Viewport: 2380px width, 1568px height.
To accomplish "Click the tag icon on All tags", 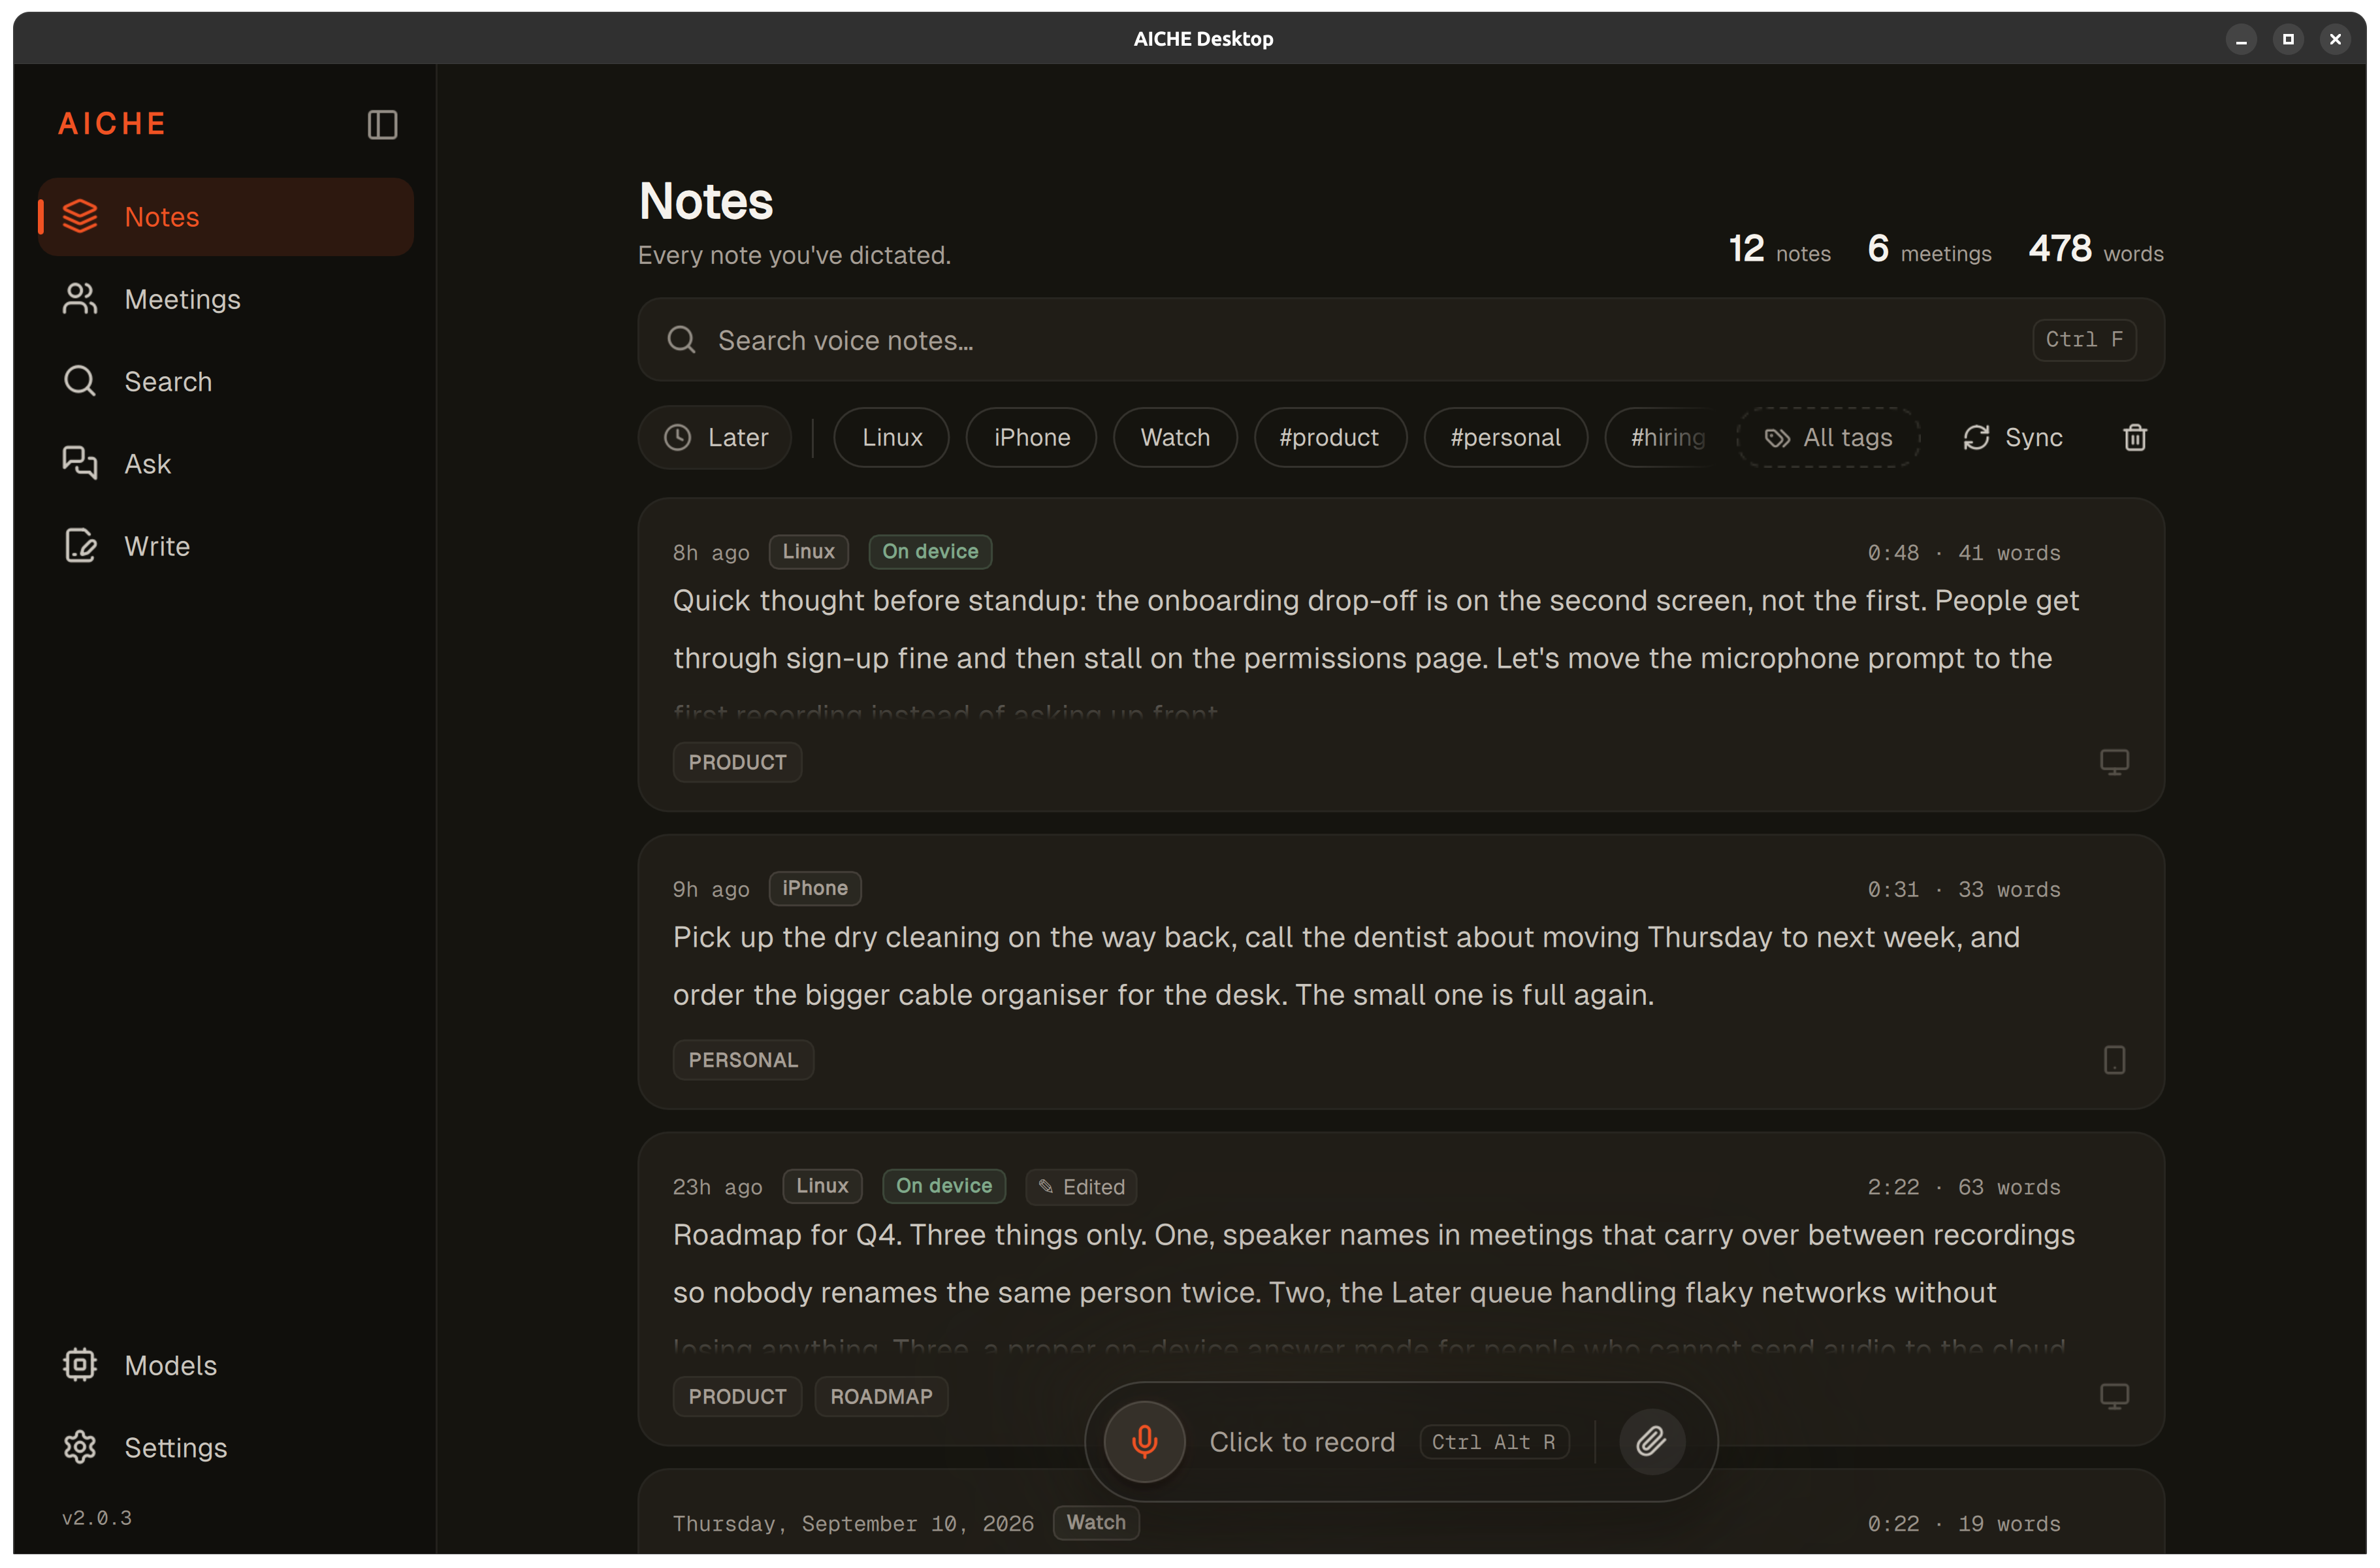I will click(1777, 438).
